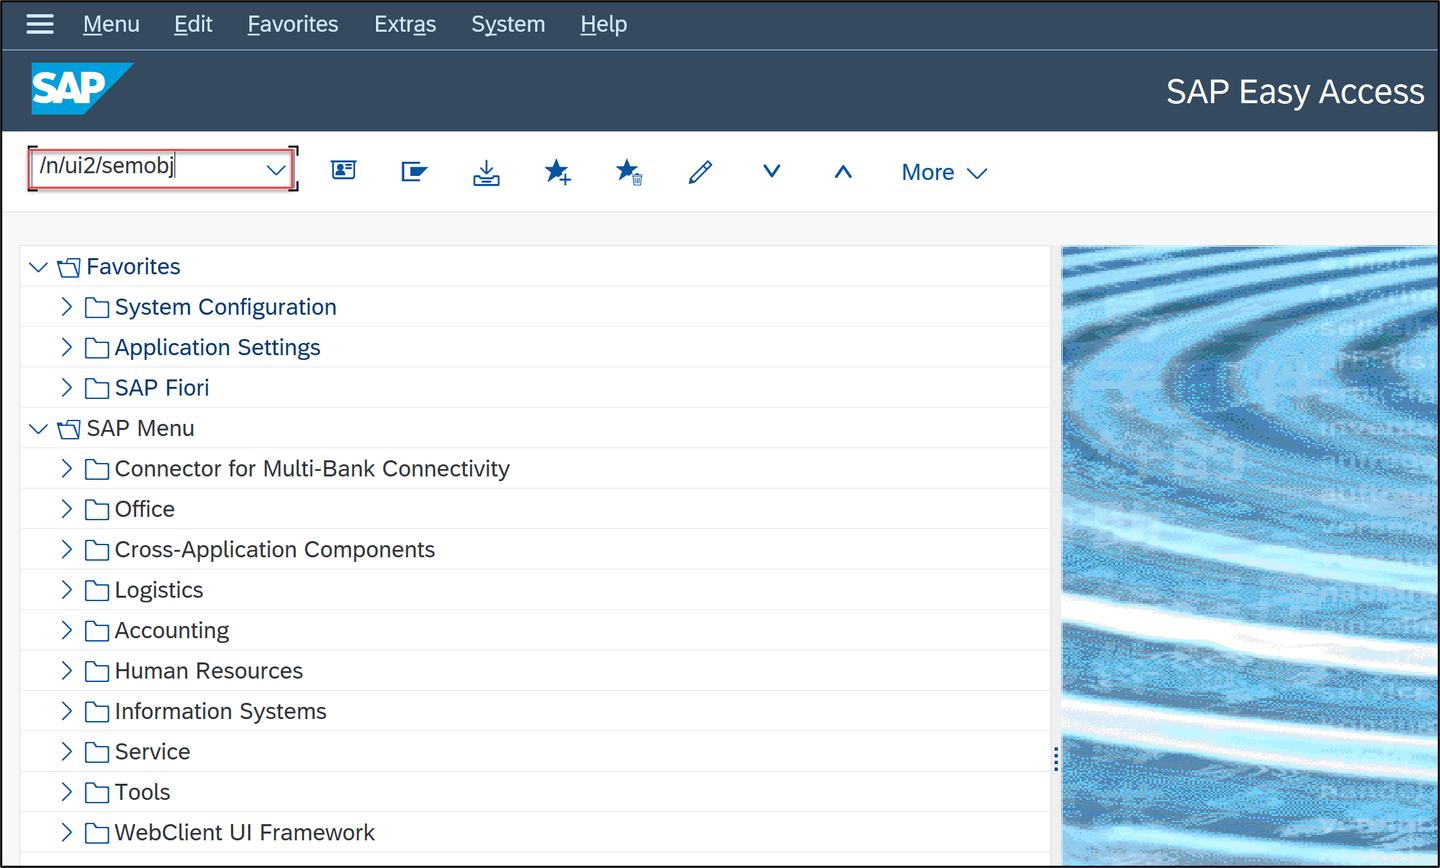This screenshot has width=1440, height=868.
Task: Open the Favorites menu in menu bar
Action: 293,24
